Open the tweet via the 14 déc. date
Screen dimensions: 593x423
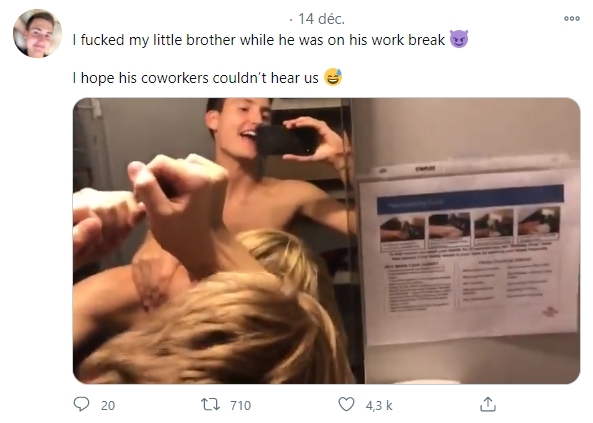(321, 19)
